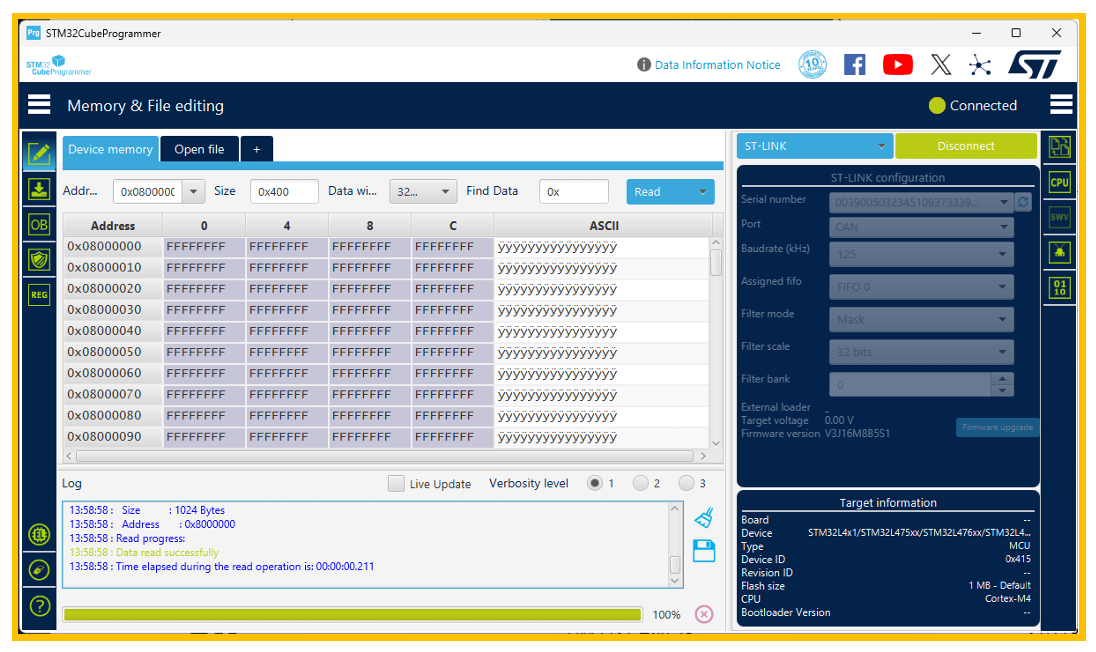
Task: Switch to the Device memory tab
Action: (x=110, y=149)
